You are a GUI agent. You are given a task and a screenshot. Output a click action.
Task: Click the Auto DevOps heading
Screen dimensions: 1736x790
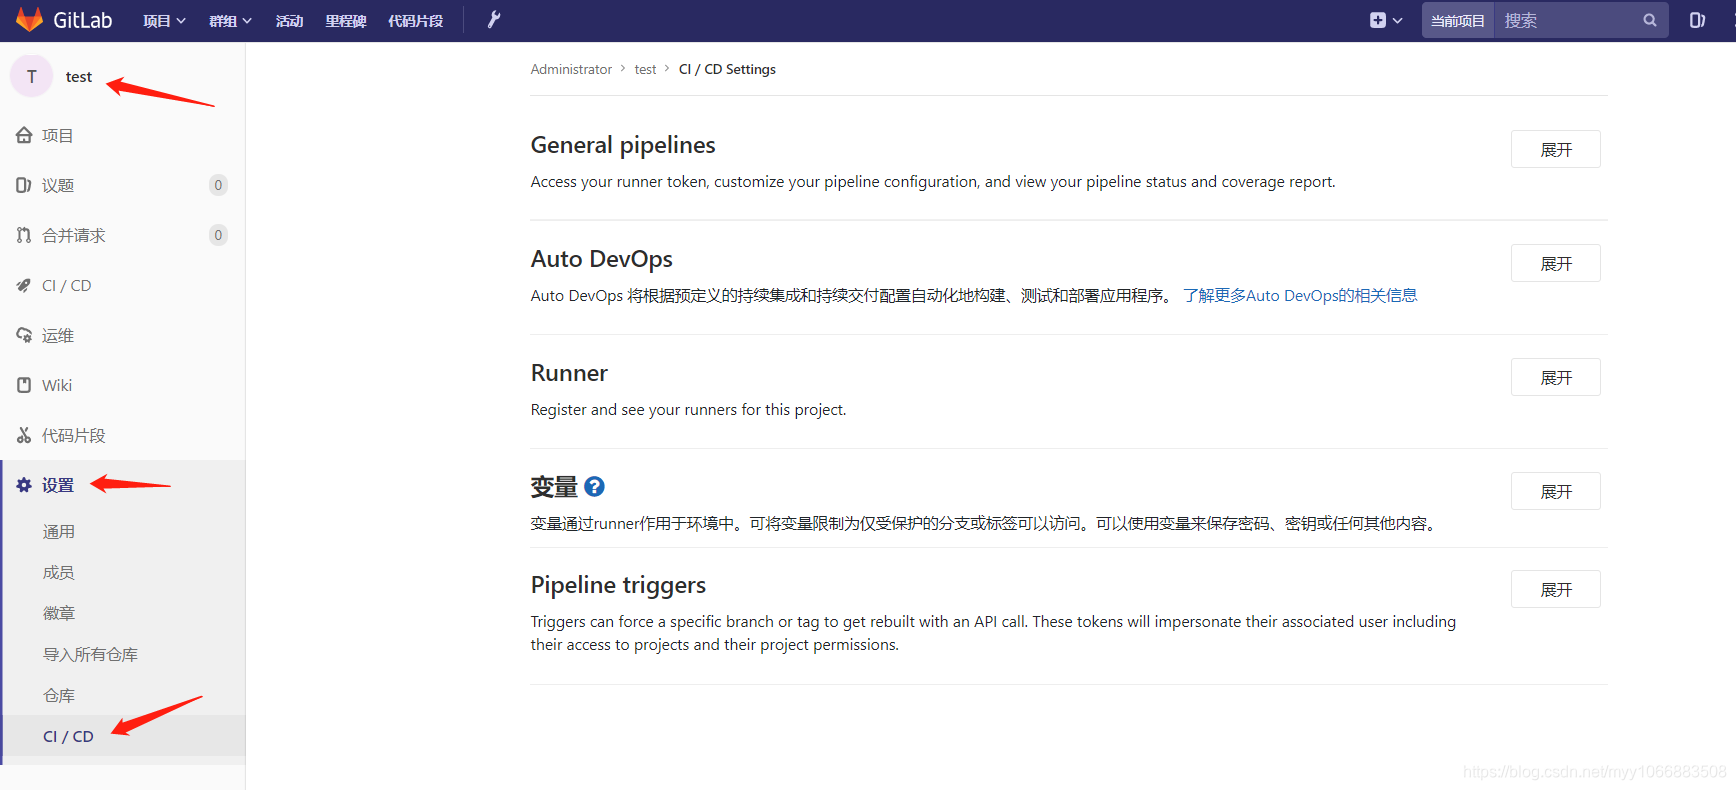[x=601, y=259]
